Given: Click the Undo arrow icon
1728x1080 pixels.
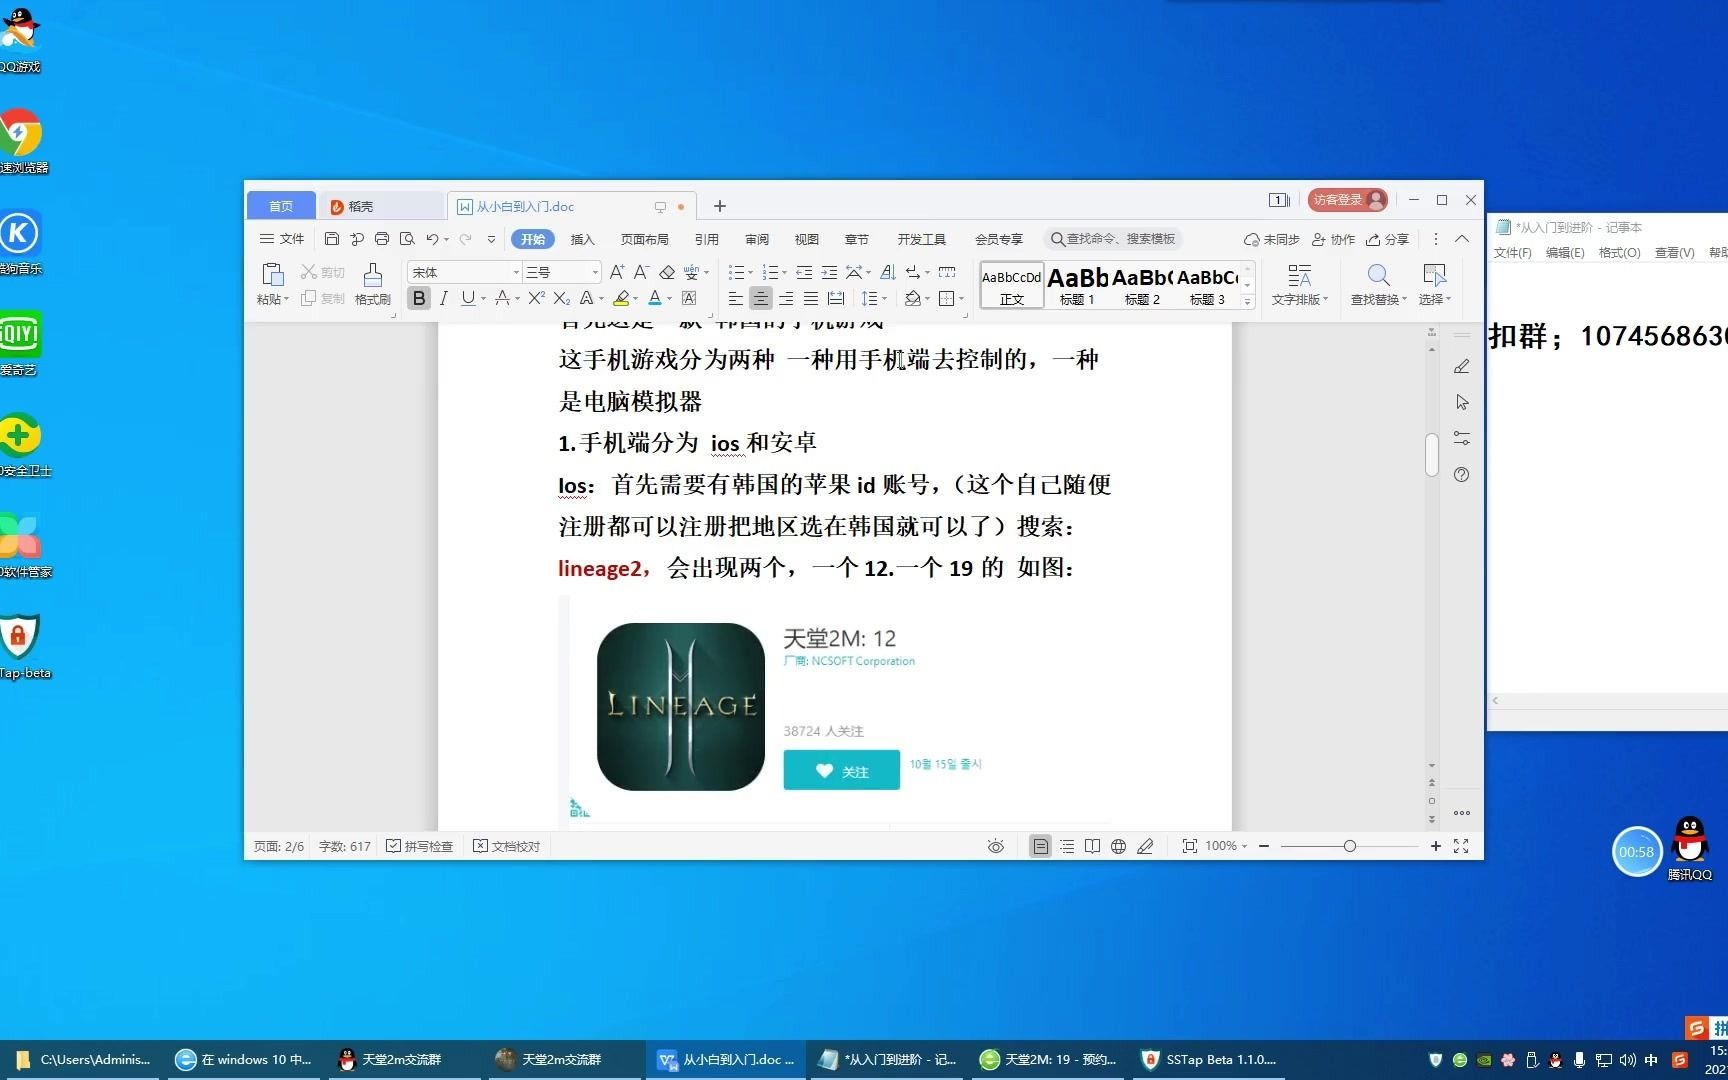Looking at the screenshot, I should pyautogui.click(x=432, y=239).
